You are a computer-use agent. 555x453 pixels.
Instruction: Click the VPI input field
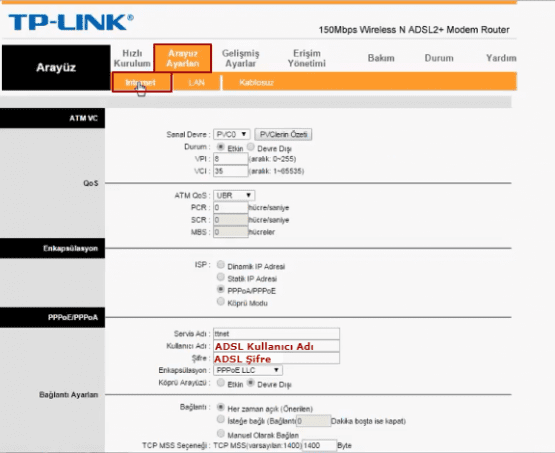[x=230, y=159]
